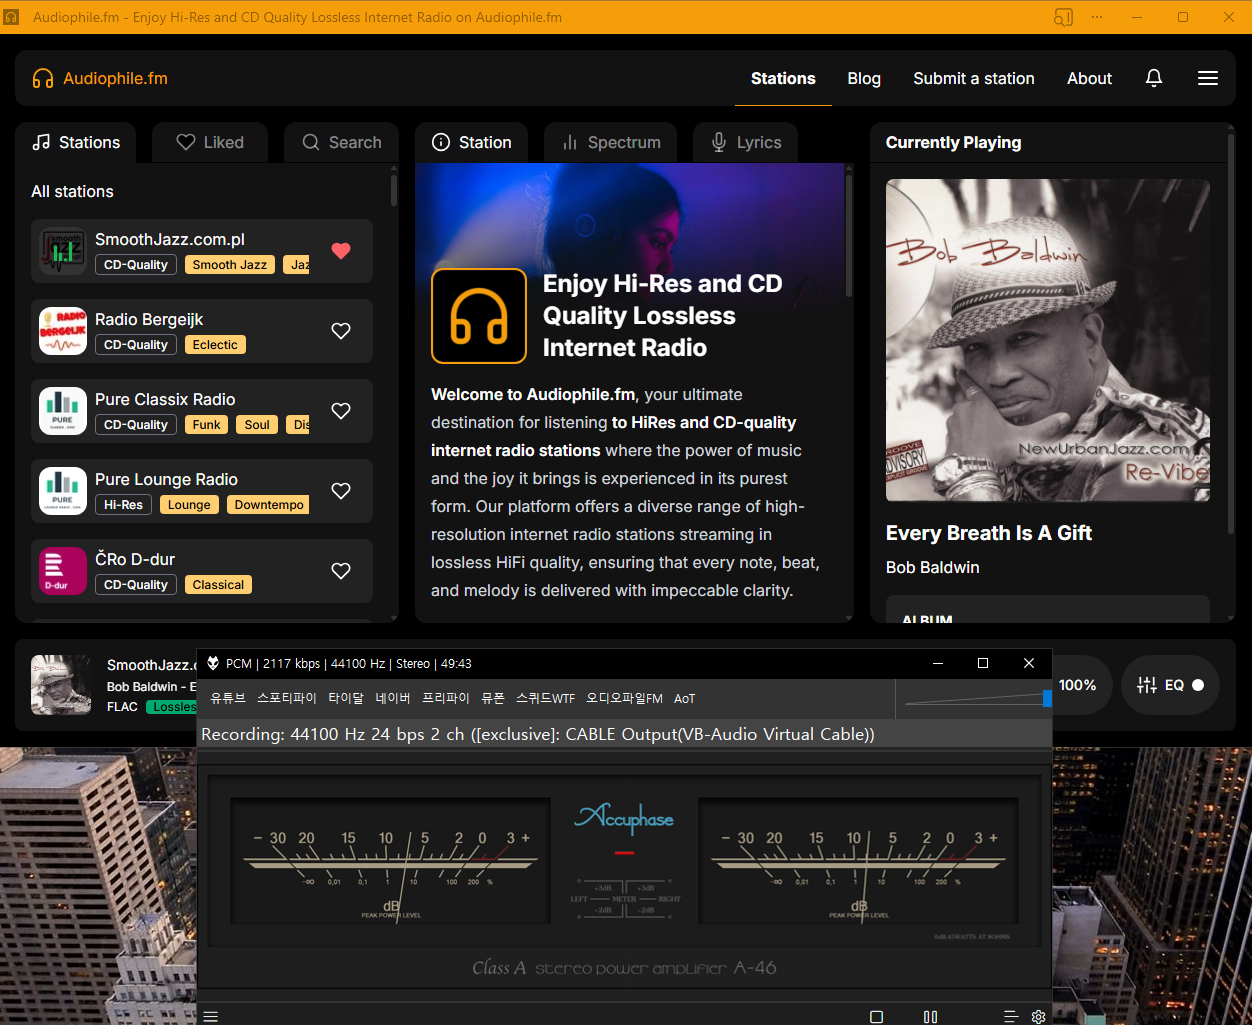Image resolution: width=1252 pixels, height=1025 pixels.
Task: Click the equalizer sliders icon beside EQ
Action: tap(1147, 685)
